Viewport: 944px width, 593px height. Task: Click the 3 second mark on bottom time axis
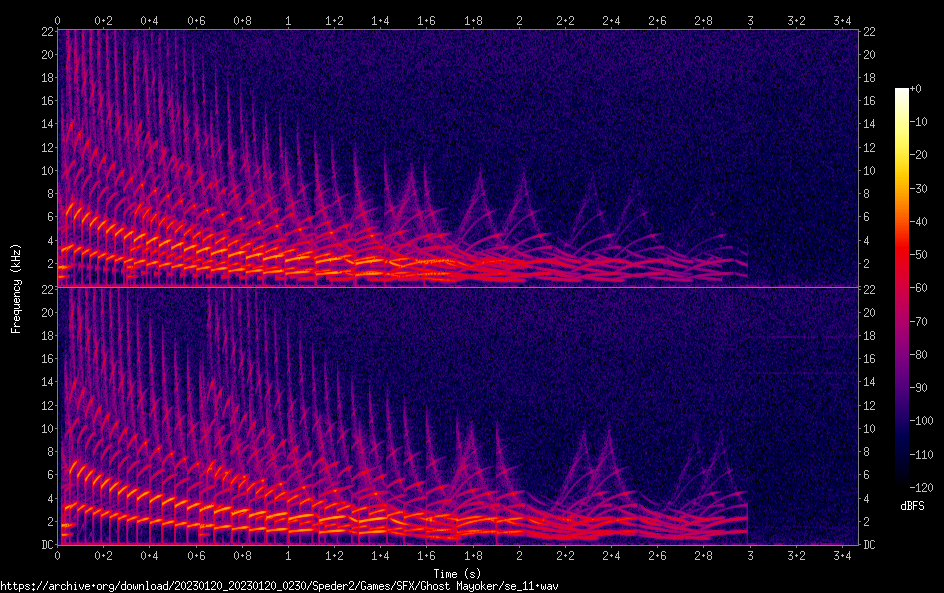[749, 555]
